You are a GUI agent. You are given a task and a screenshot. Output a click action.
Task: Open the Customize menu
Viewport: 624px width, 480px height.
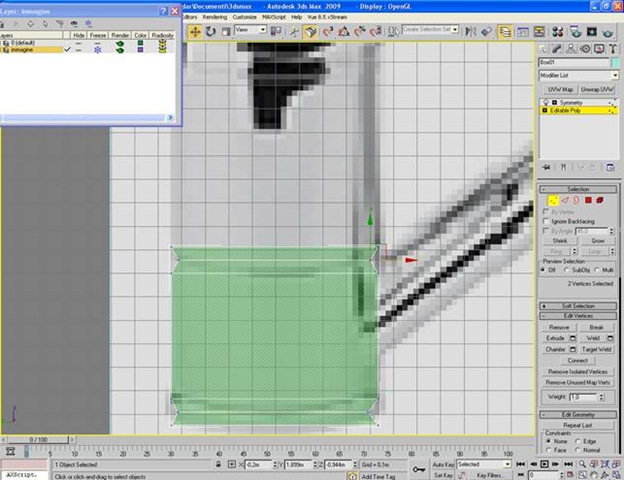click(x=245, y=17)
